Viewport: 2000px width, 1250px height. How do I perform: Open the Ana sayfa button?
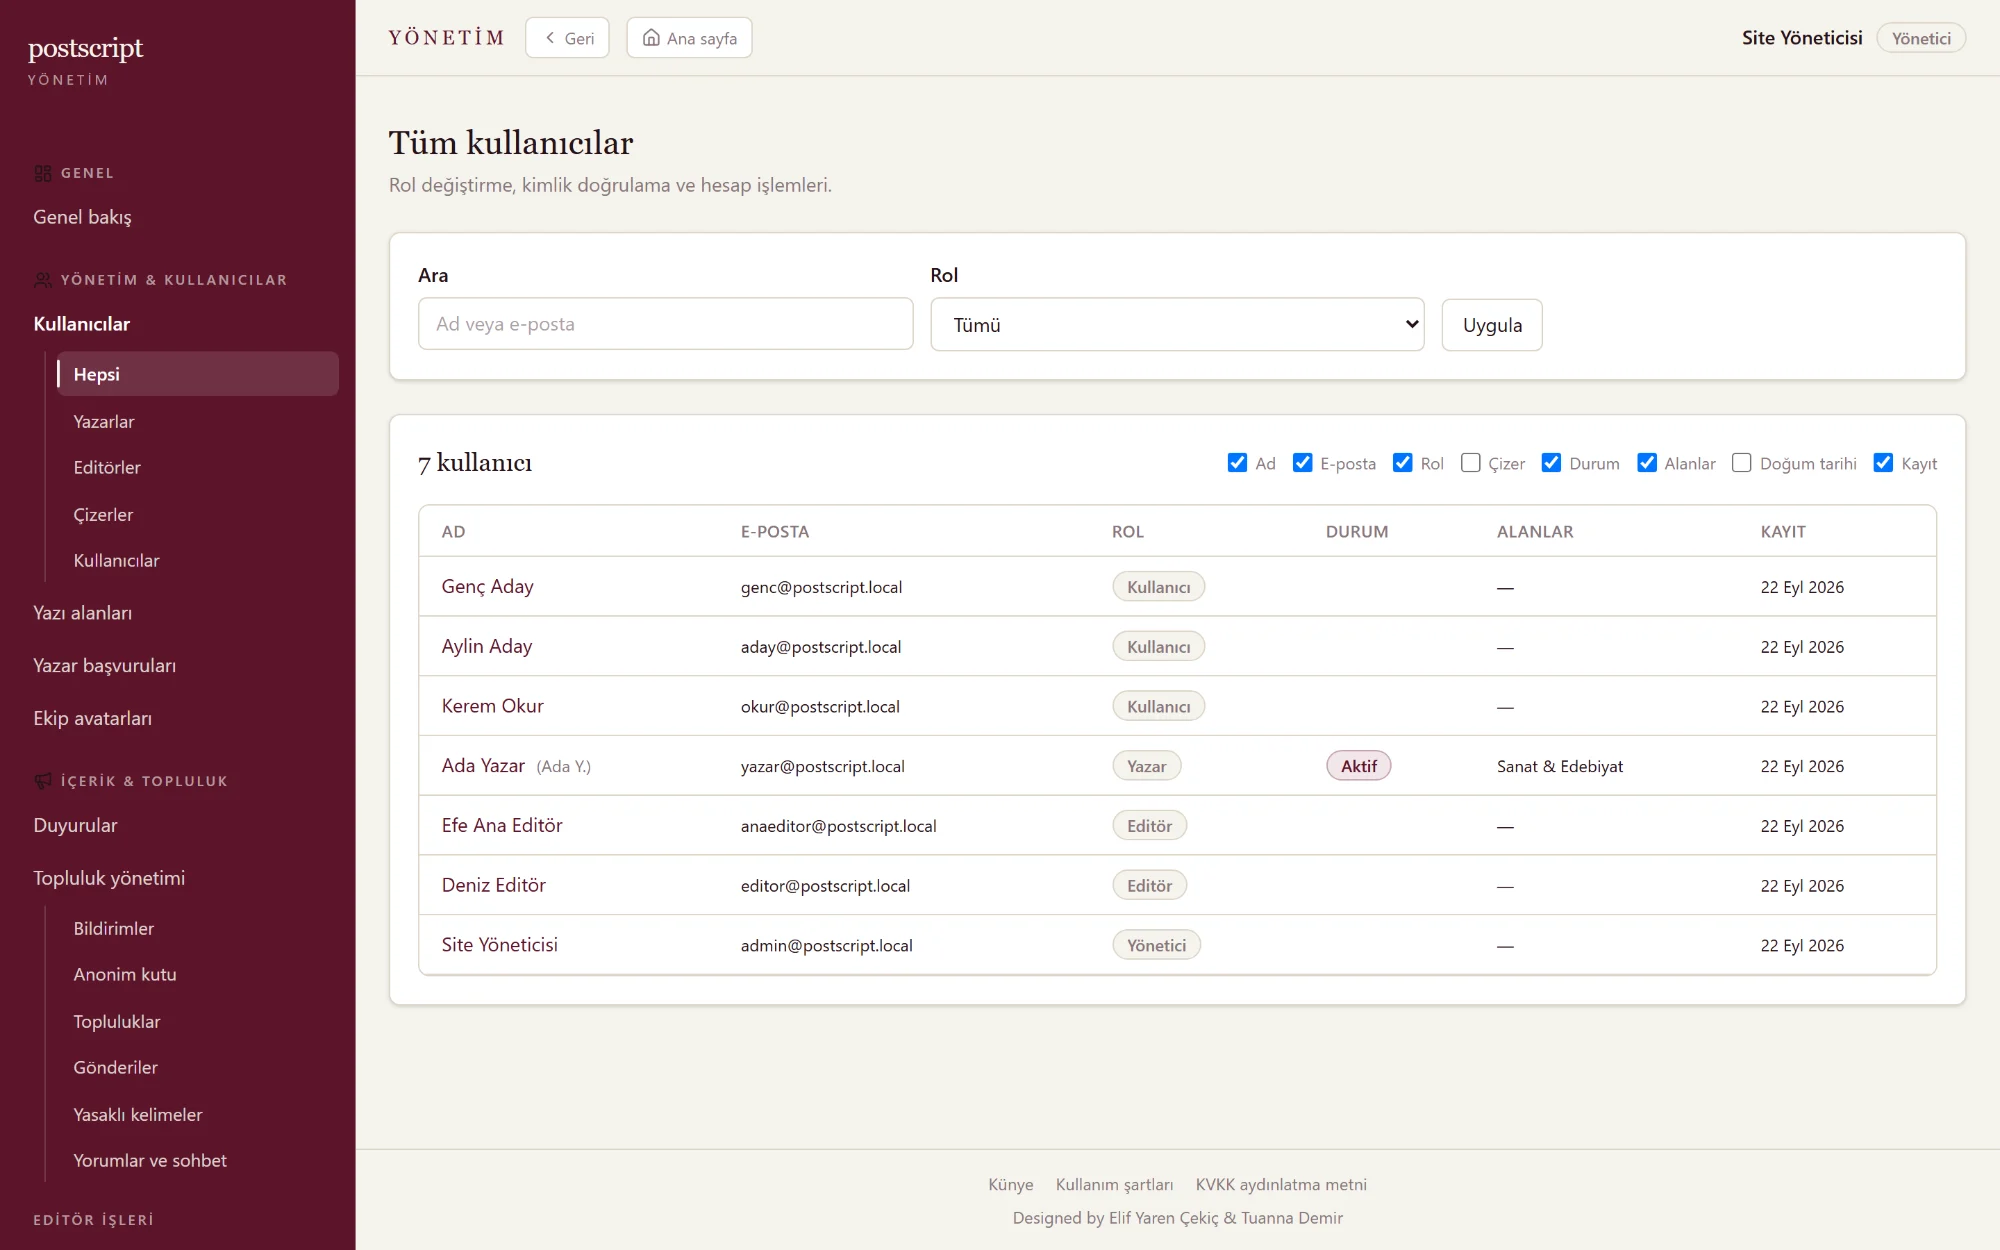(x=689, y=38)
